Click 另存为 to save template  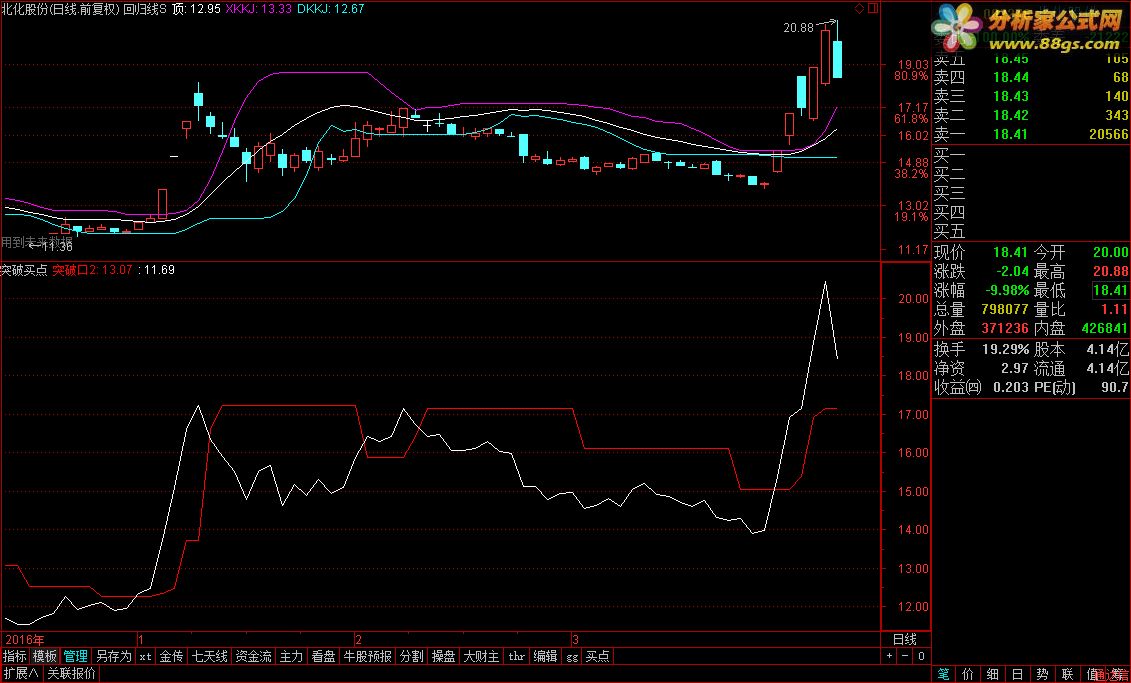[x=114, y=656]
